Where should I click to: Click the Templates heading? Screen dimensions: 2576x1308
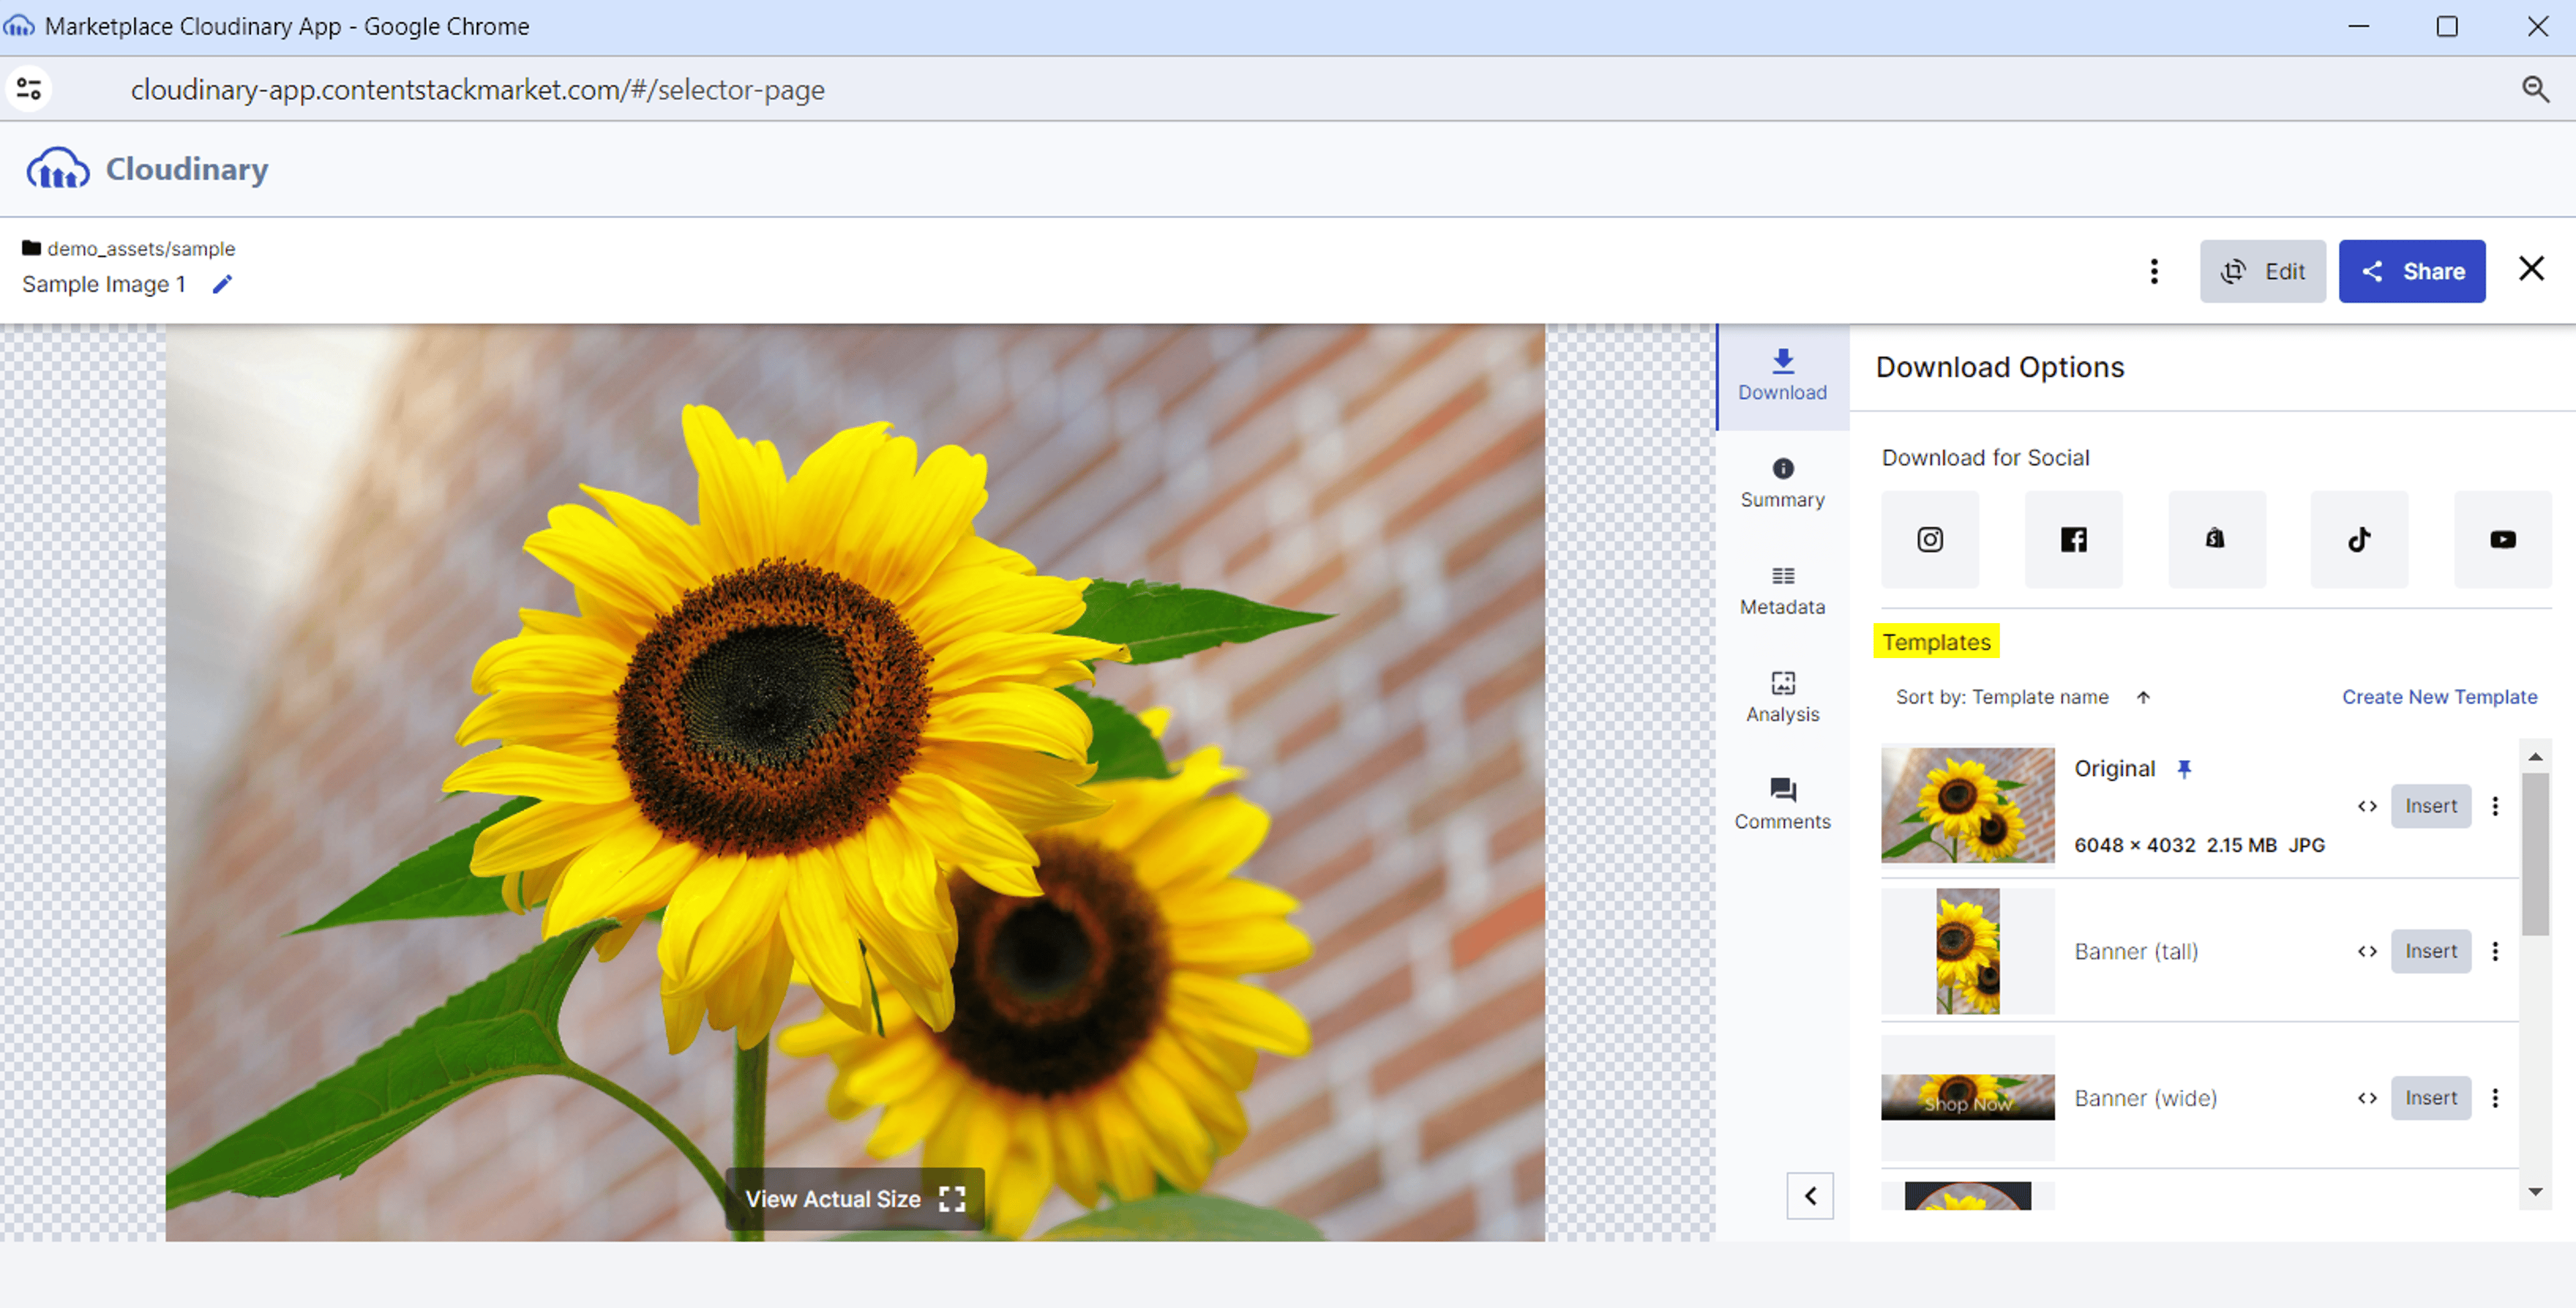coord(1936,642)
